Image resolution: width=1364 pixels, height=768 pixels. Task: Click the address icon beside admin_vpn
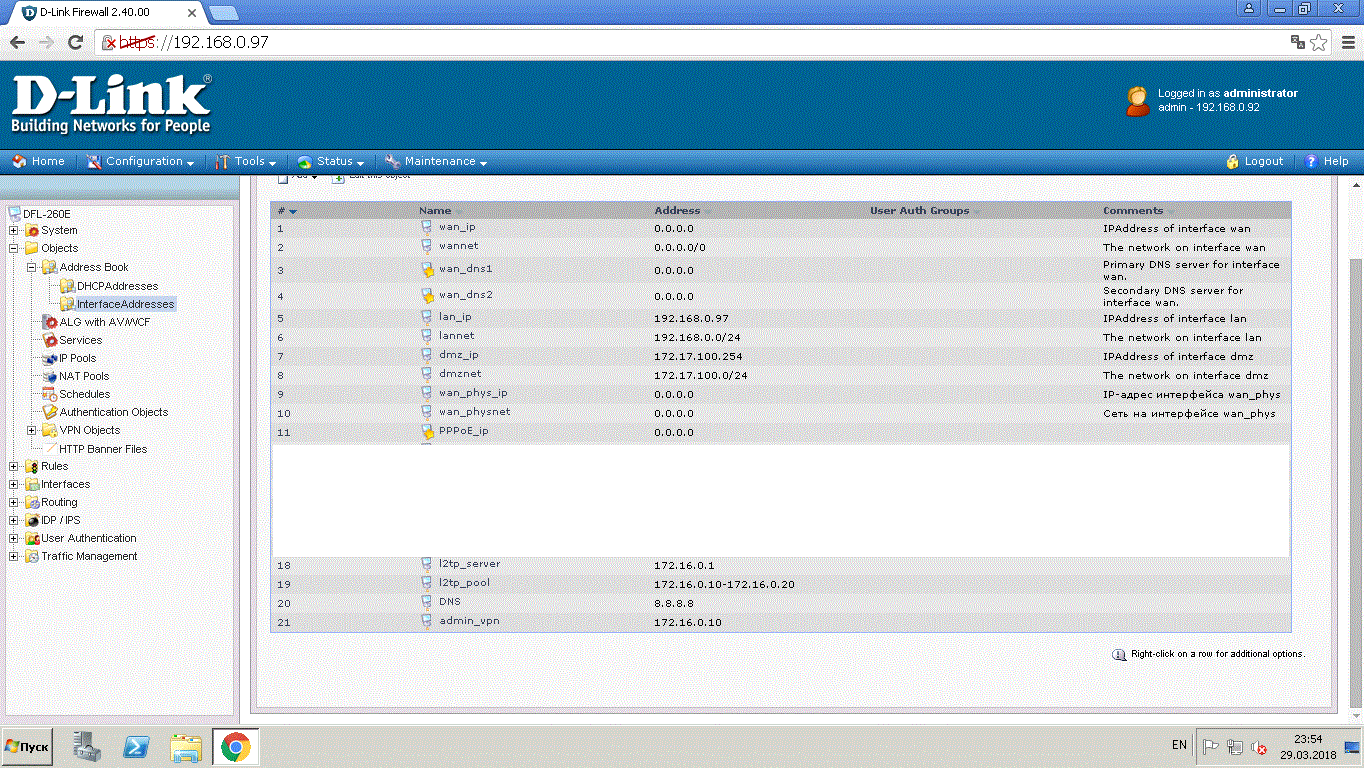pos(426,621)
